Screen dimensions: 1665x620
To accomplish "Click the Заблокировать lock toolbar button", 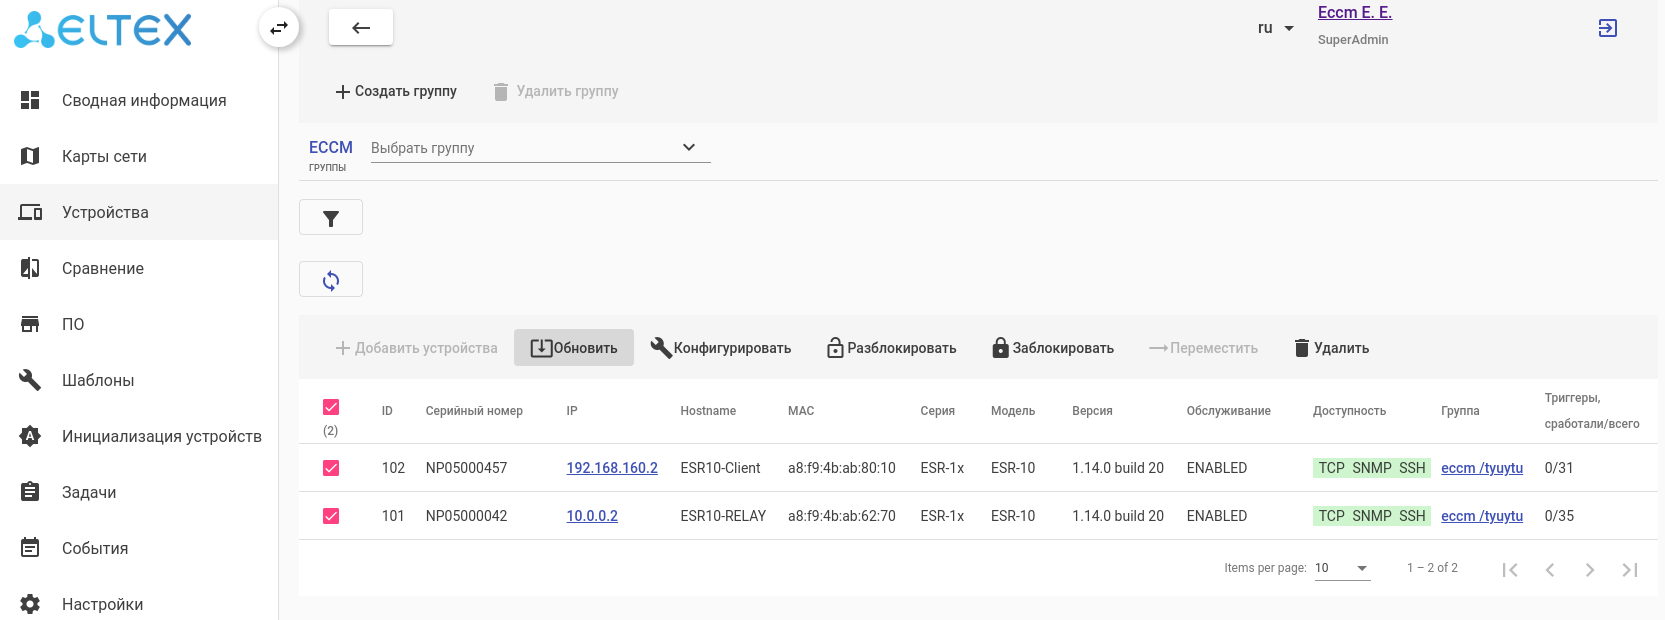I will (1052, 348).
